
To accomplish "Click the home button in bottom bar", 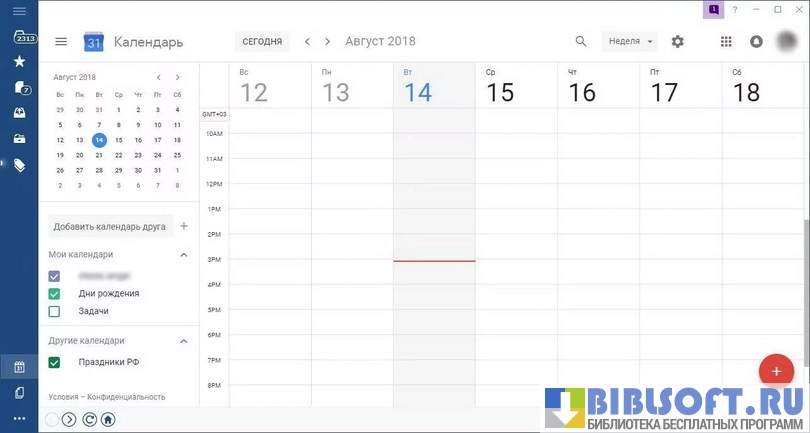I will (108, 420).
